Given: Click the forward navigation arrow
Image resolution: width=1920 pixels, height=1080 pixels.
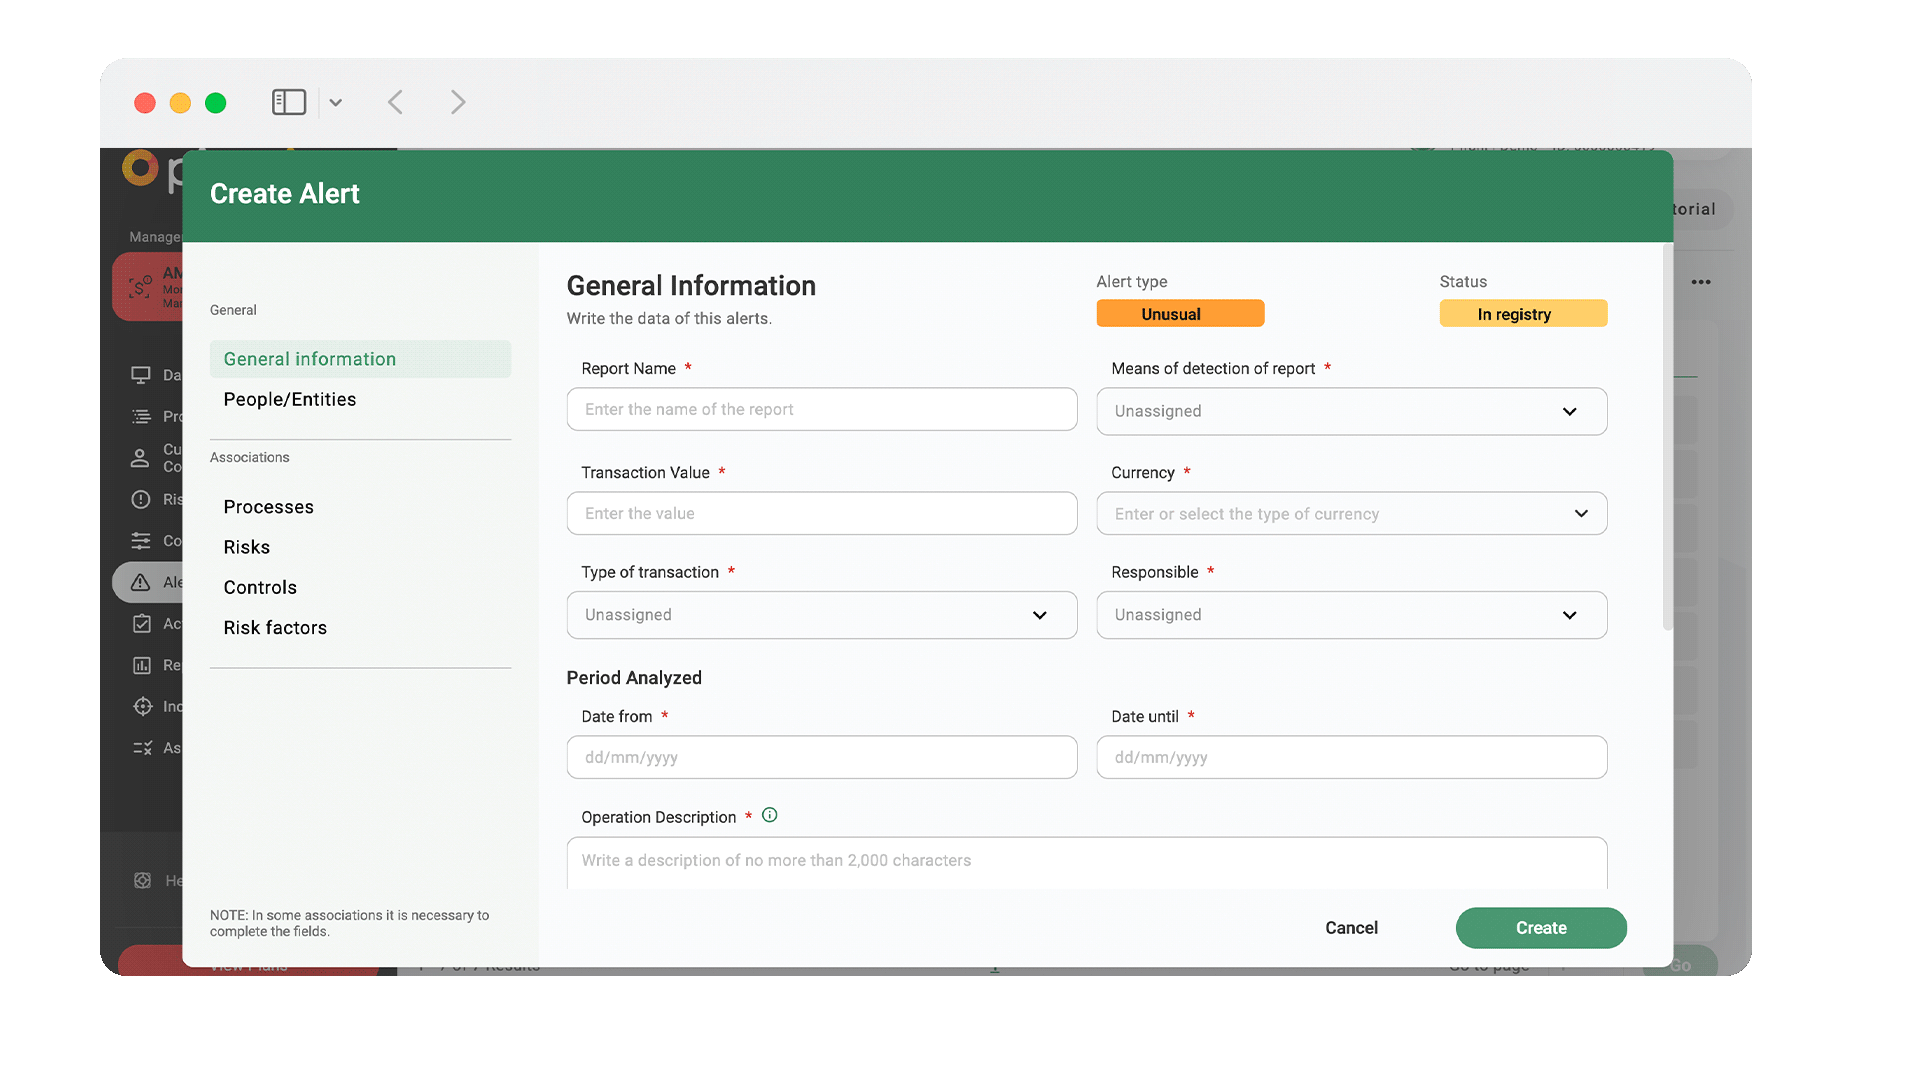Looking at the screenshot, I should 457,102.
